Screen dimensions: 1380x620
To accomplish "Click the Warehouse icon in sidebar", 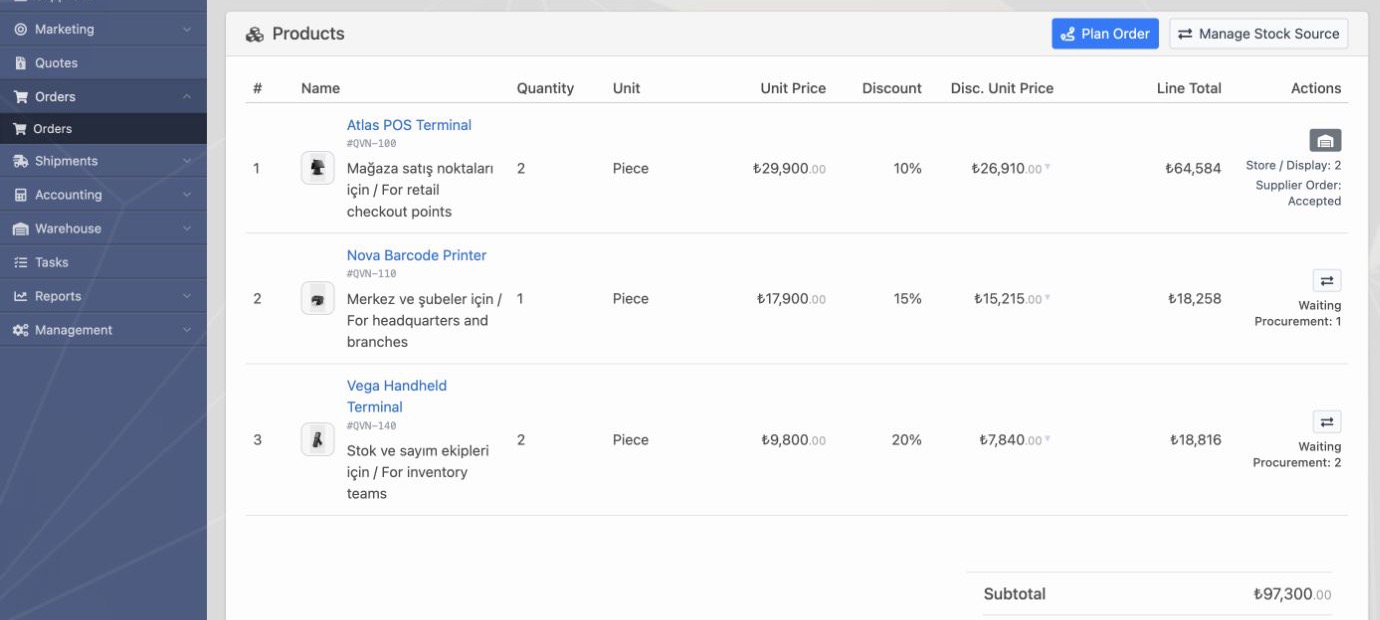I will 20,229.
